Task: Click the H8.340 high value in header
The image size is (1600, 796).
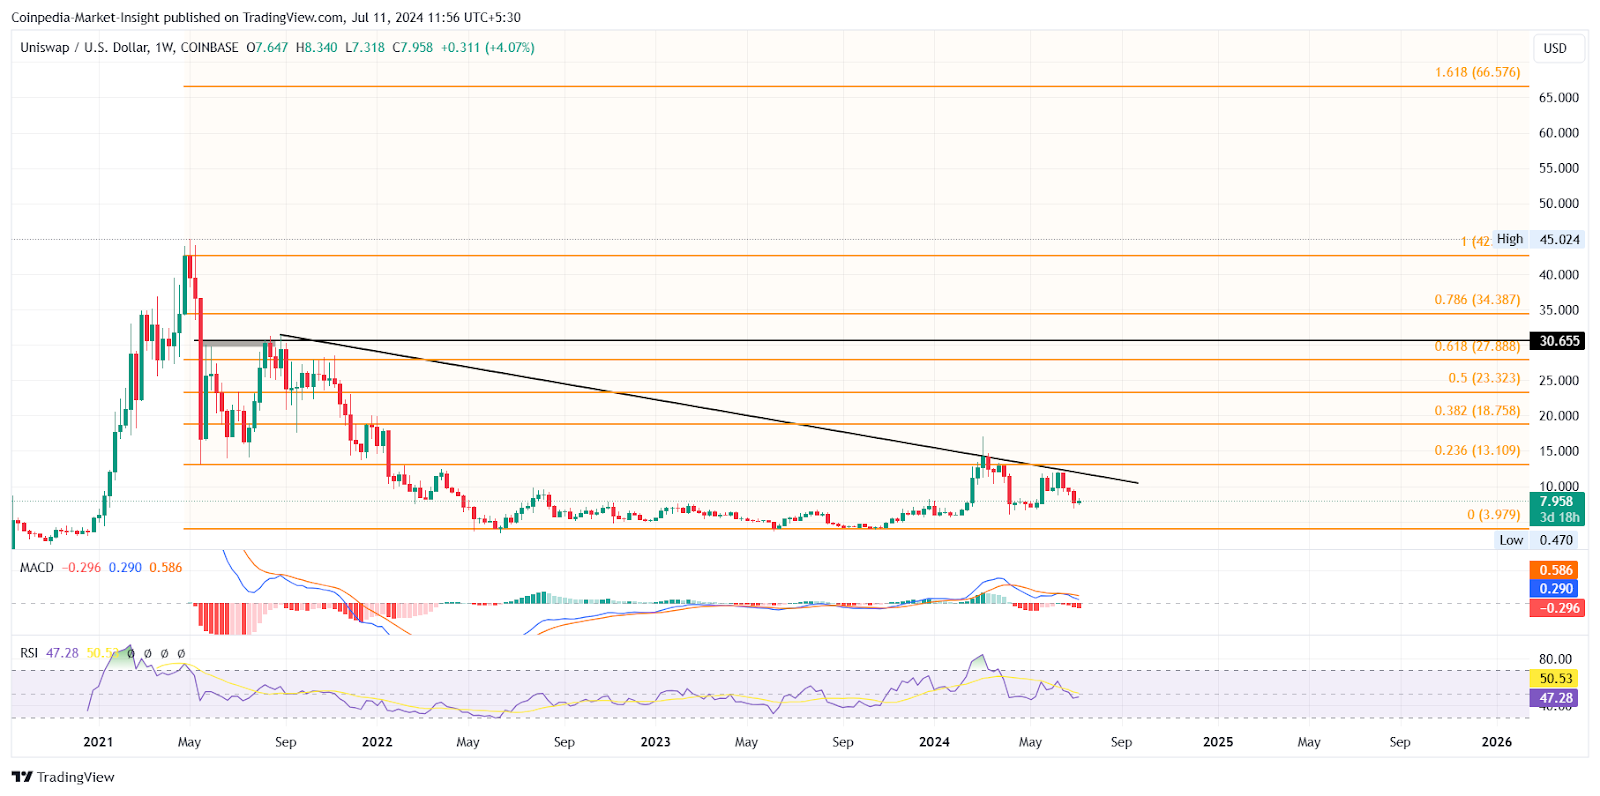Action: point(317,47)
